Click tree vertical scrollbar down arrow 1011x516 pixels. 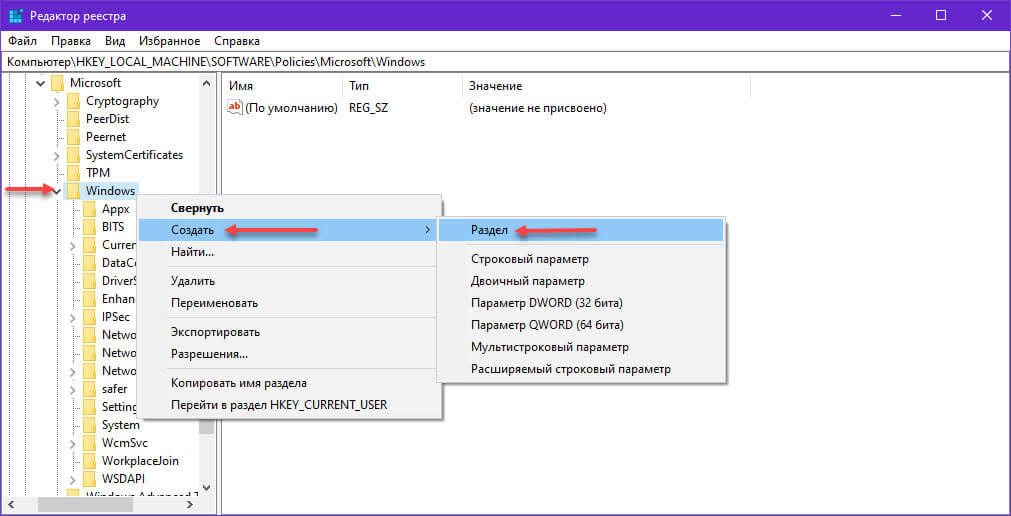coord(206,488)
